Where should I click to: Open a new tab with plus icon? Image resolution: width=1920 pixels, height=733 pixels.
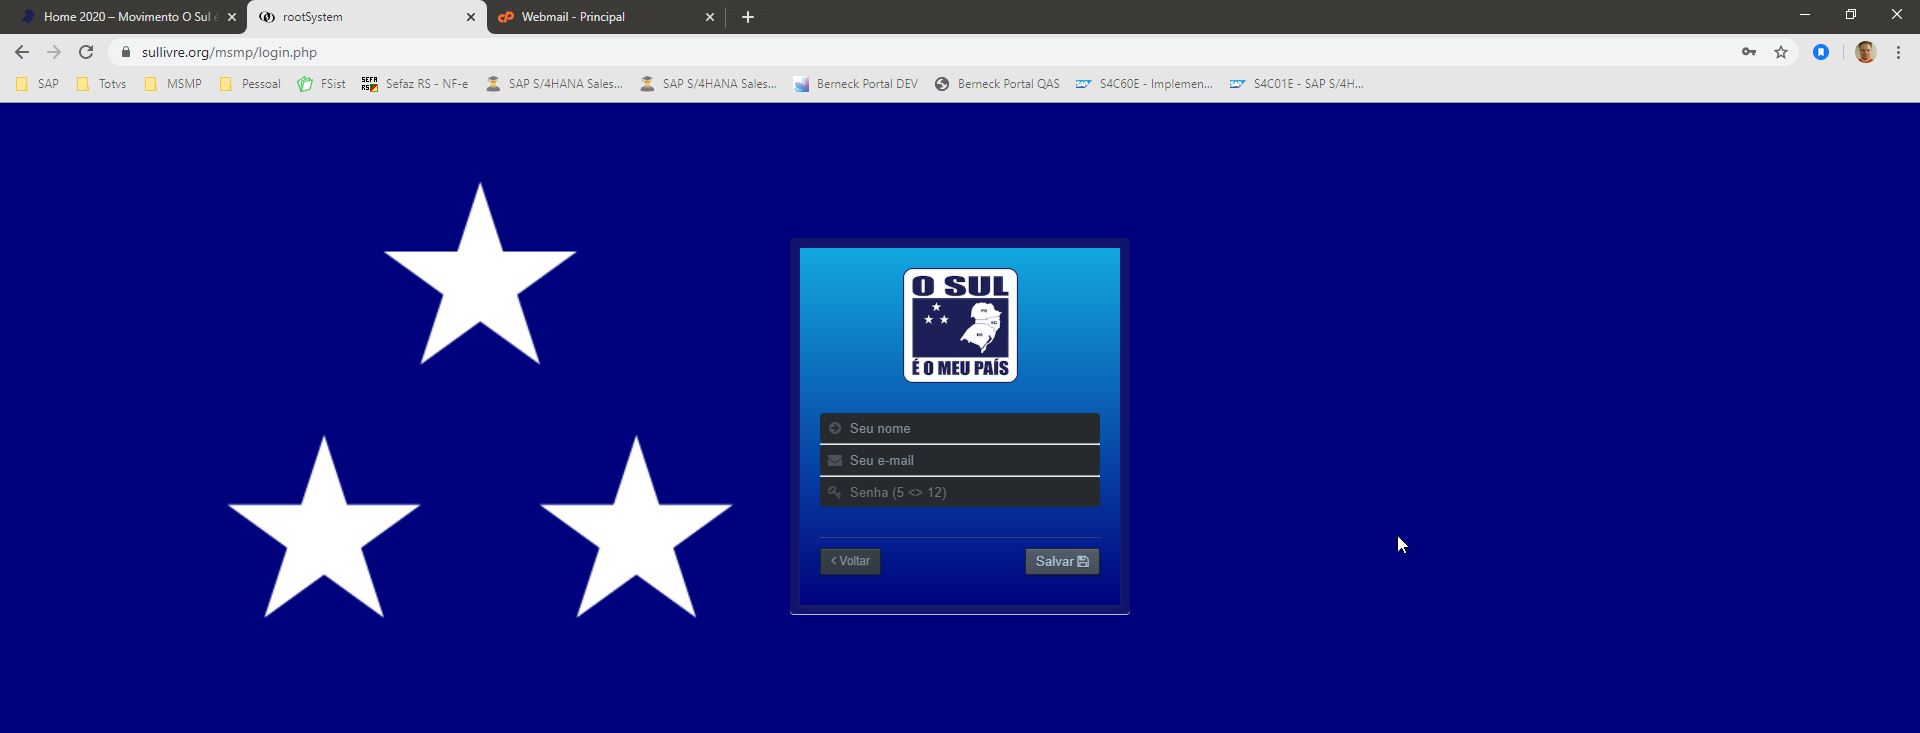pos(748,17)
